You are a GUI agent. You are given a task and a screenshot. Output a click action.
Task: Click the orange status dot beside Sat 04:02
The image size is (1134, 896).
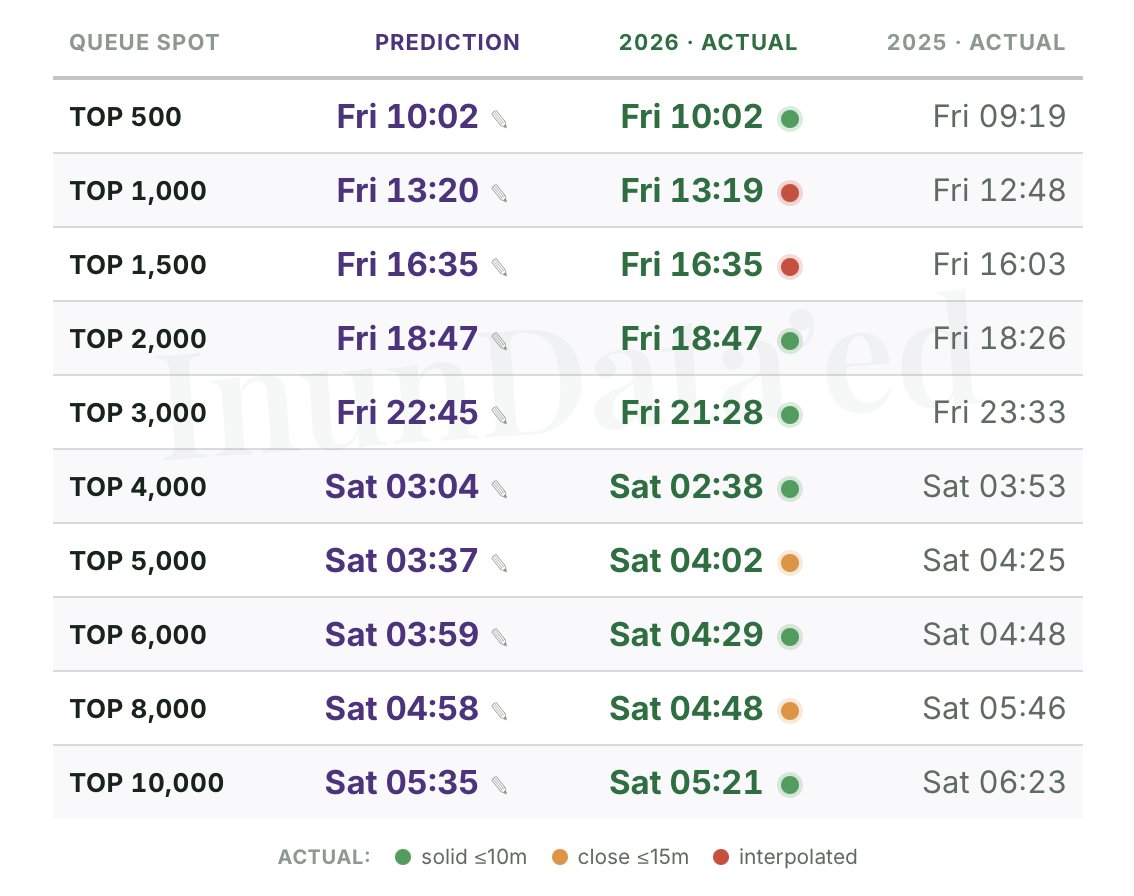pyautogui.click(x=790, y=563)
